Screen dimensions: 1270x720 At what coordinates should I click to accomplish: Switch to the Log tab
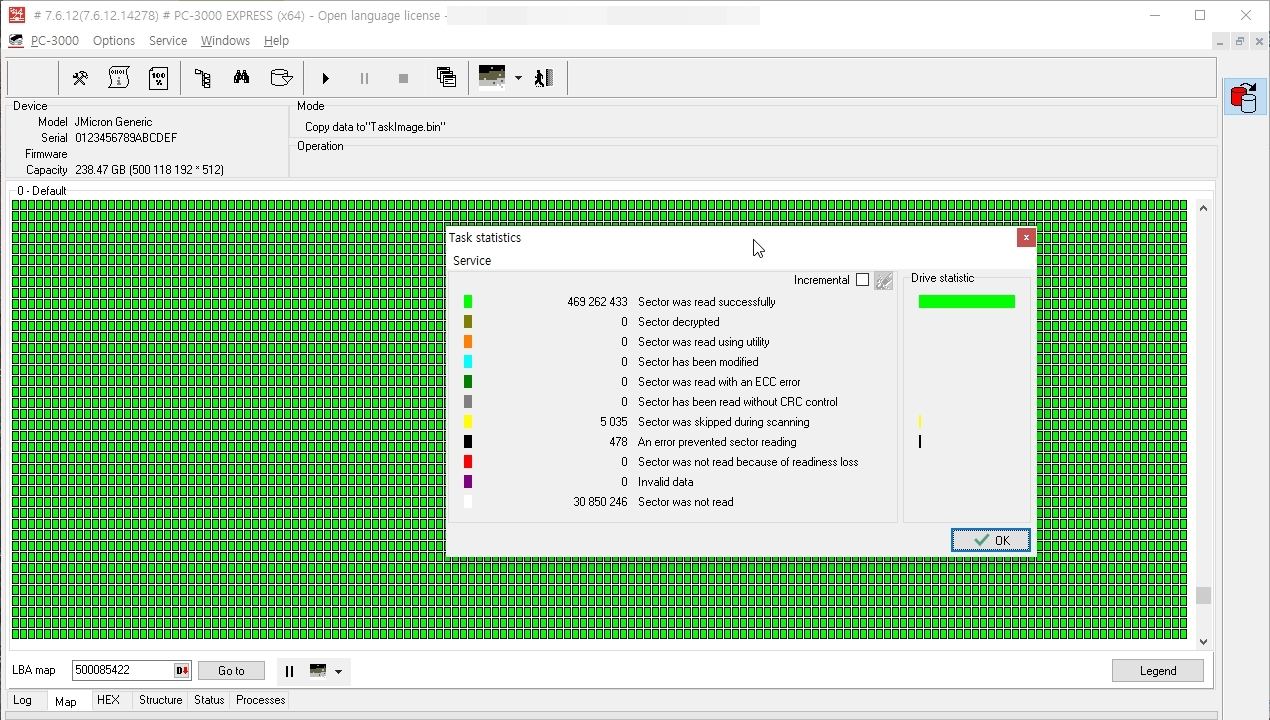[22, 701]
